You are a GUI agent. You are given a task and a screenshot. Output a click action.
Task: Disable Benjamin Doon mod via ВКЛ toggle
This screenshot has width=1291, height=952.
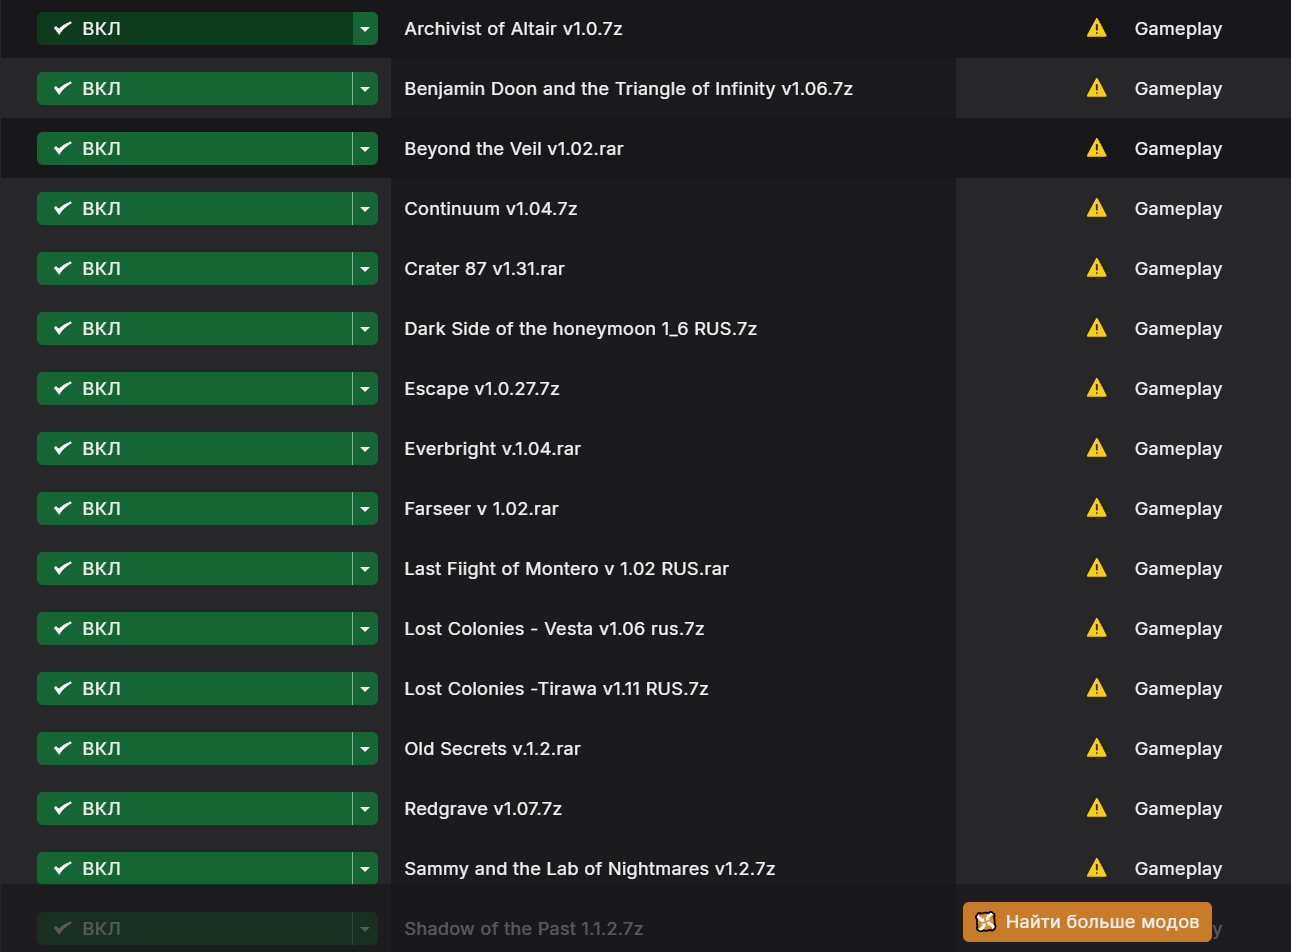pos(194,89)
